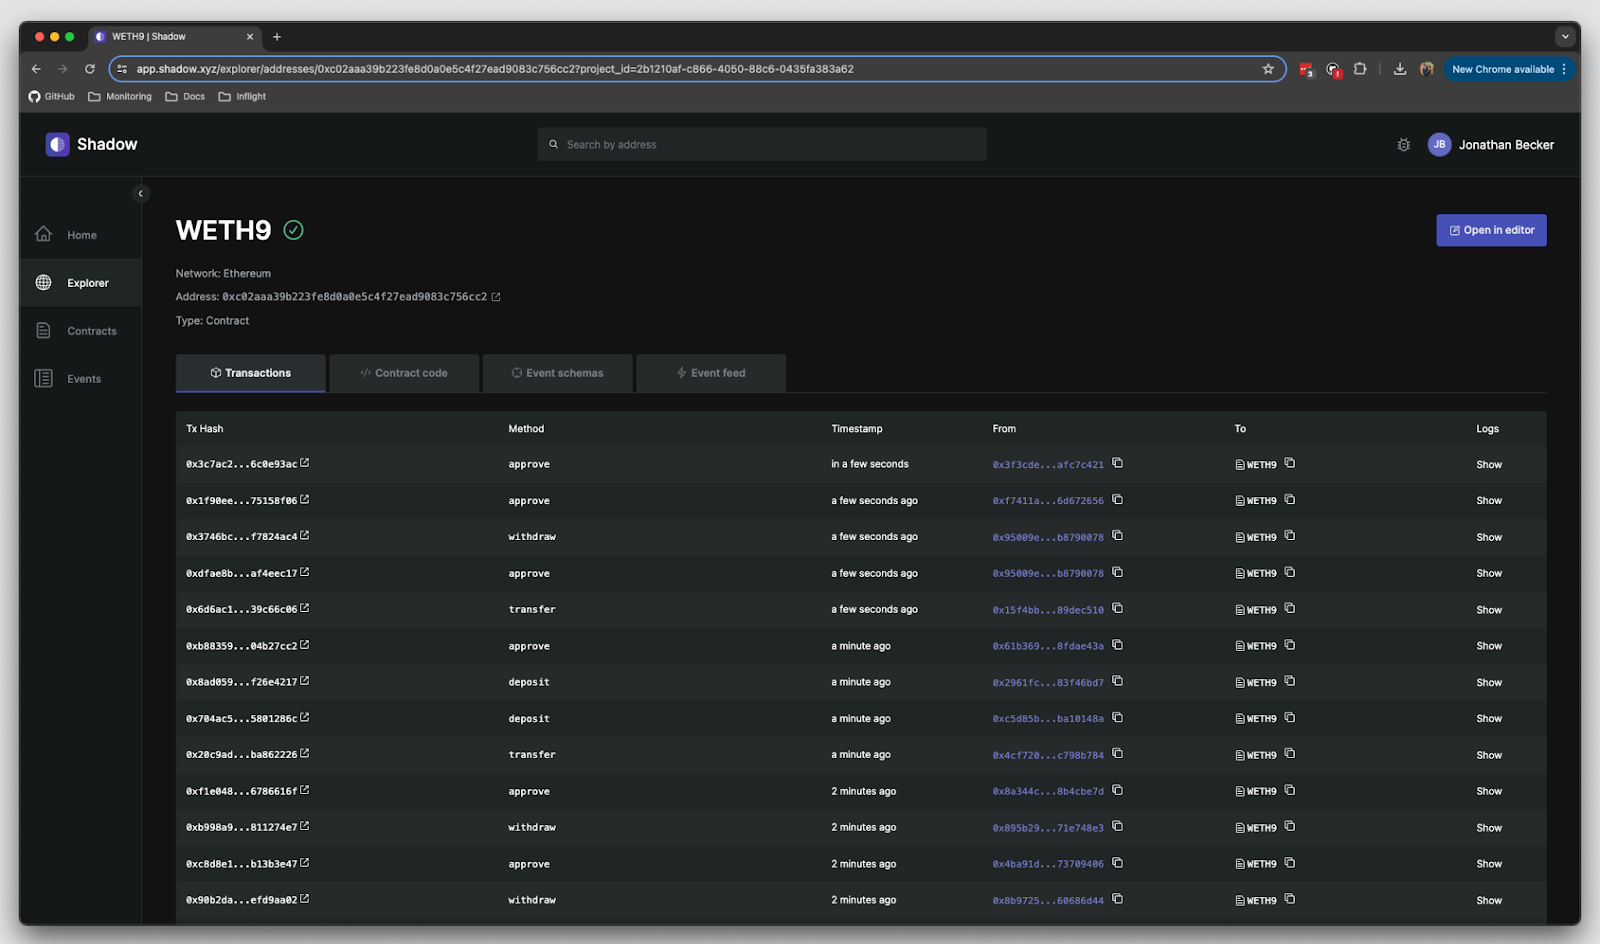Image resolution: width=1600 pixels, height=944 pixels.
Task: Open settings gear icon in header
Action: point(1403,145)
